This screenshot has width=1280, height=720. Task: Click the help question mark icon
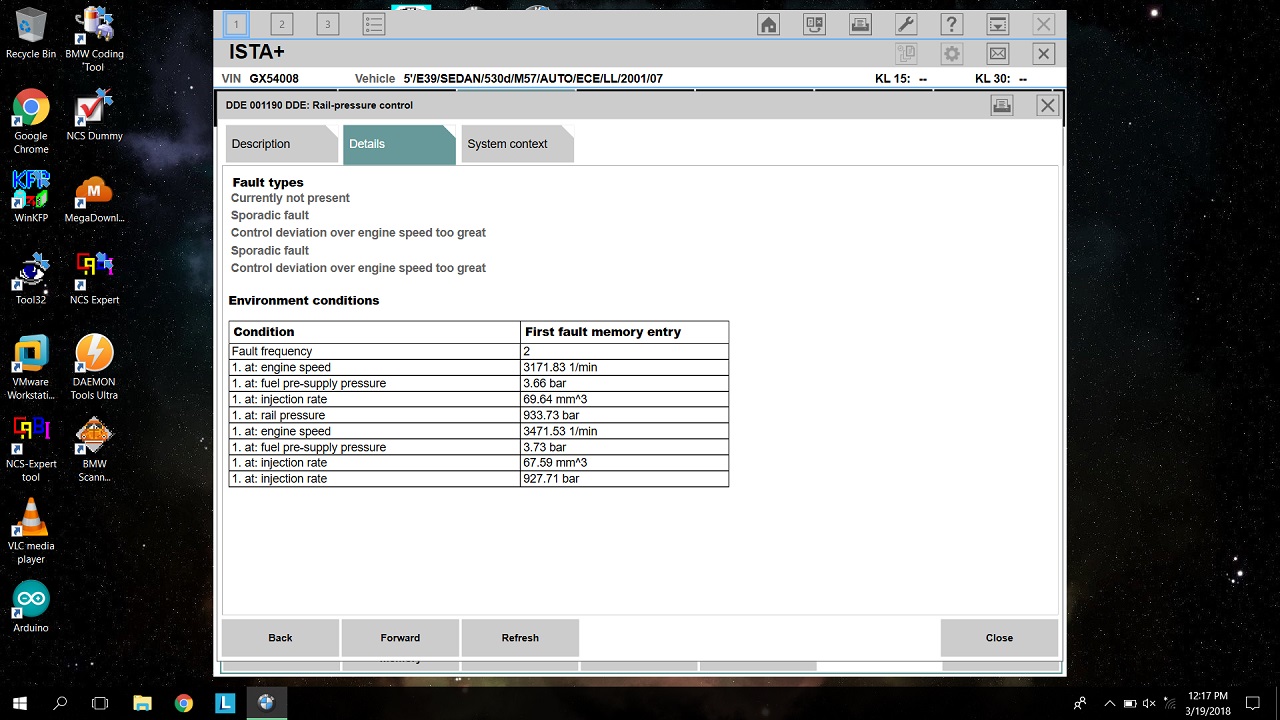click(x=951, y=25)
